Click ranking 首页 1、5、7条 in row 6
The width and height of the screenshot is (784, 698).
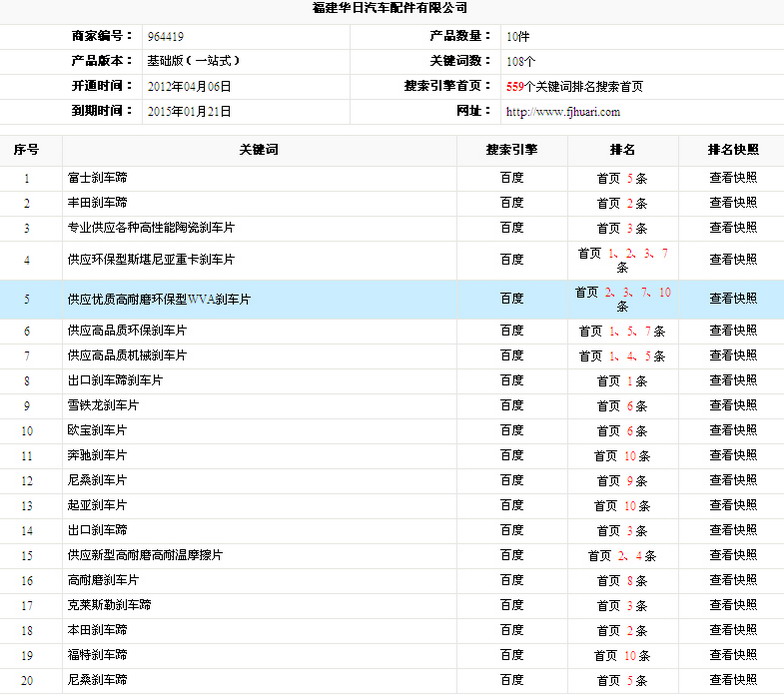(622, 331)
